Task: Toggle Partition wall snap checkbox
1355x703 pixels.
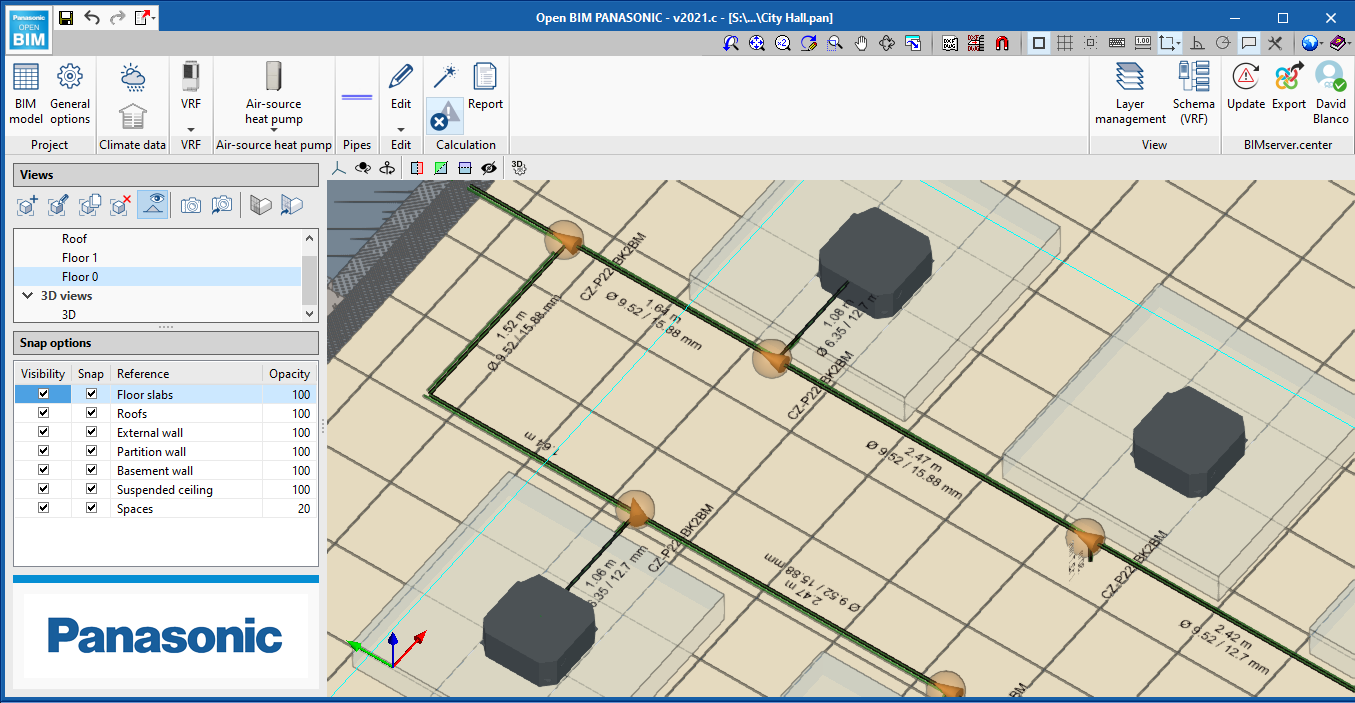Action: pos(92,451)
